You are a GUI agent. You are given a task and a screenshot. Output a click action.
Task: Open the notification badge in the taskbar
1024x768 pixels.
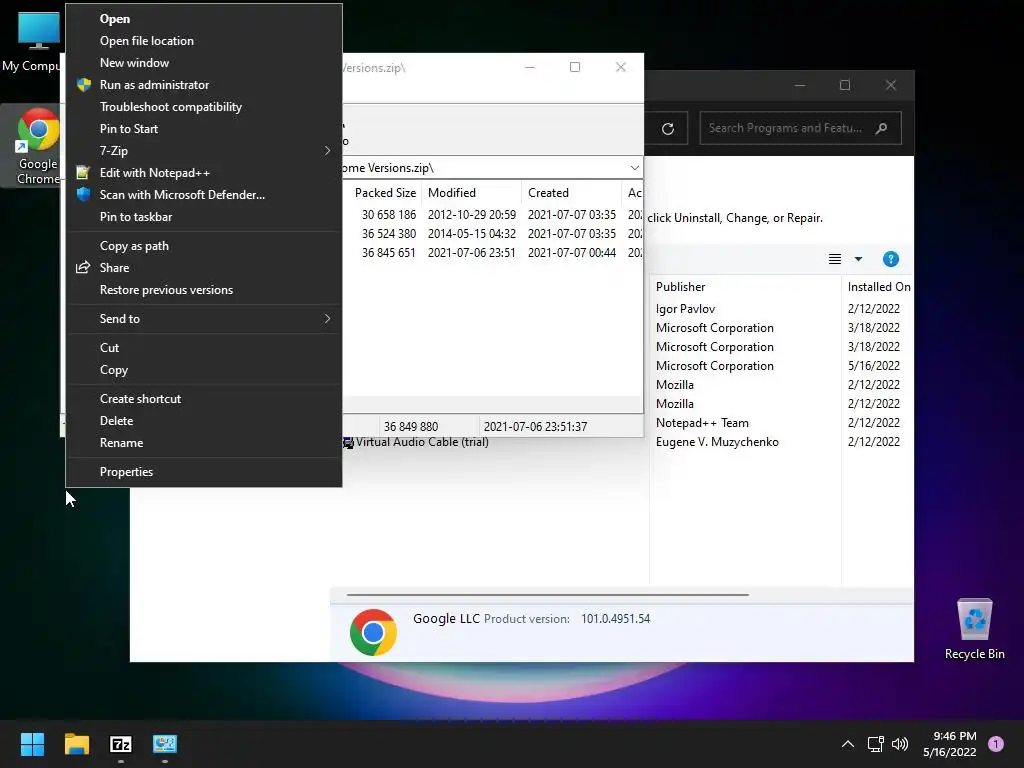coord(996,744)
